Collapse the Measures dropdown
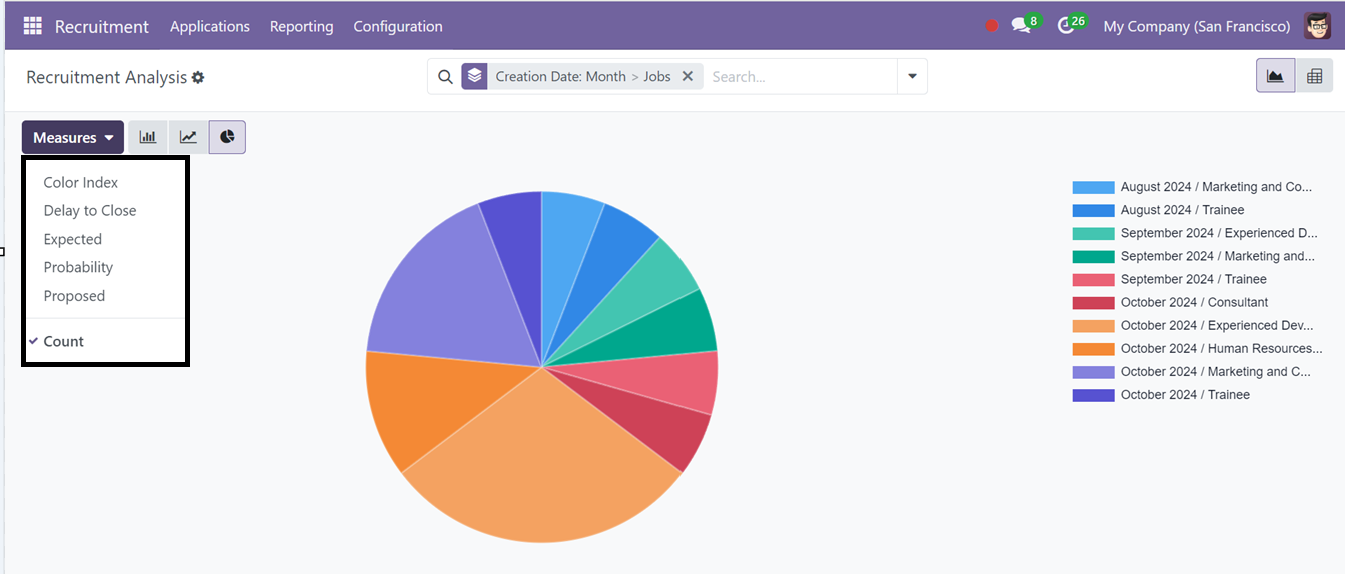This screenshot has height=574, width=1345. [73, 137]
